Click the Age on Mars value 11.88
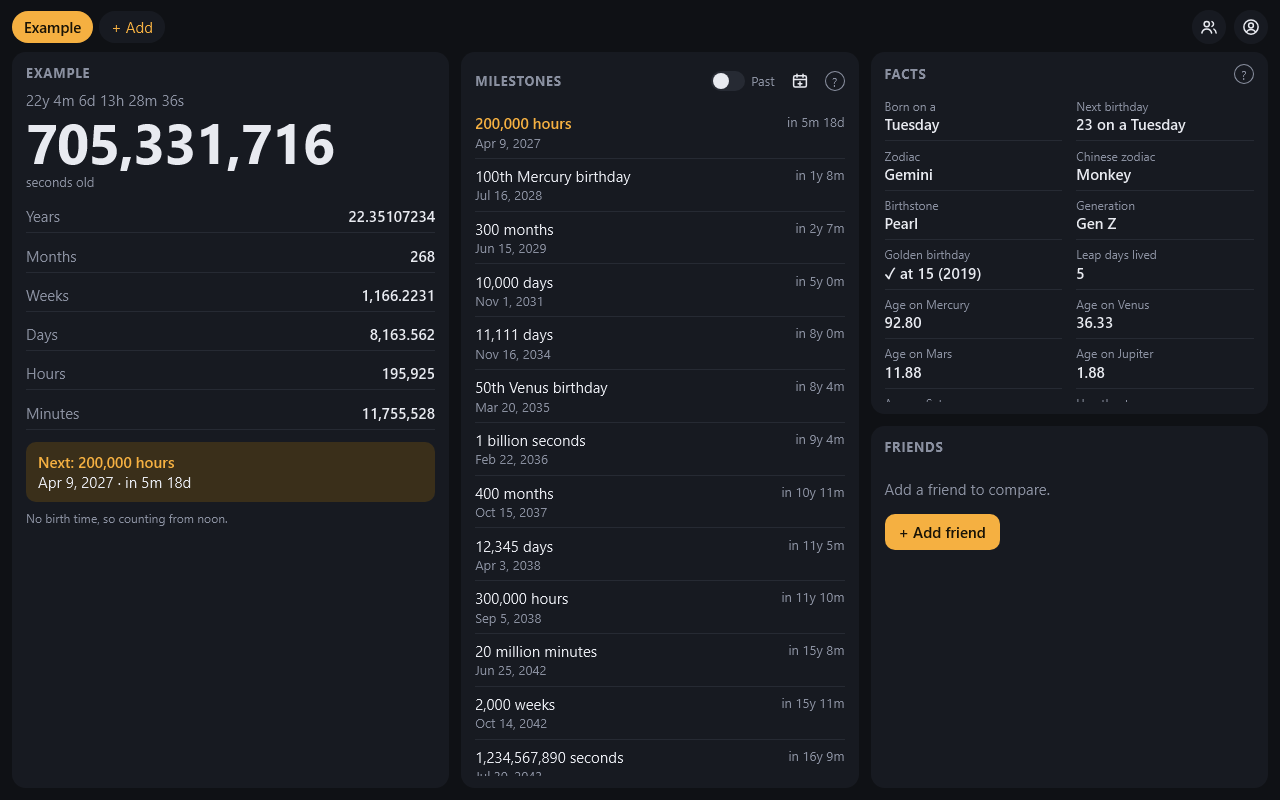The width and height of the screenshot is (1280, 800). tap(903, 373)
